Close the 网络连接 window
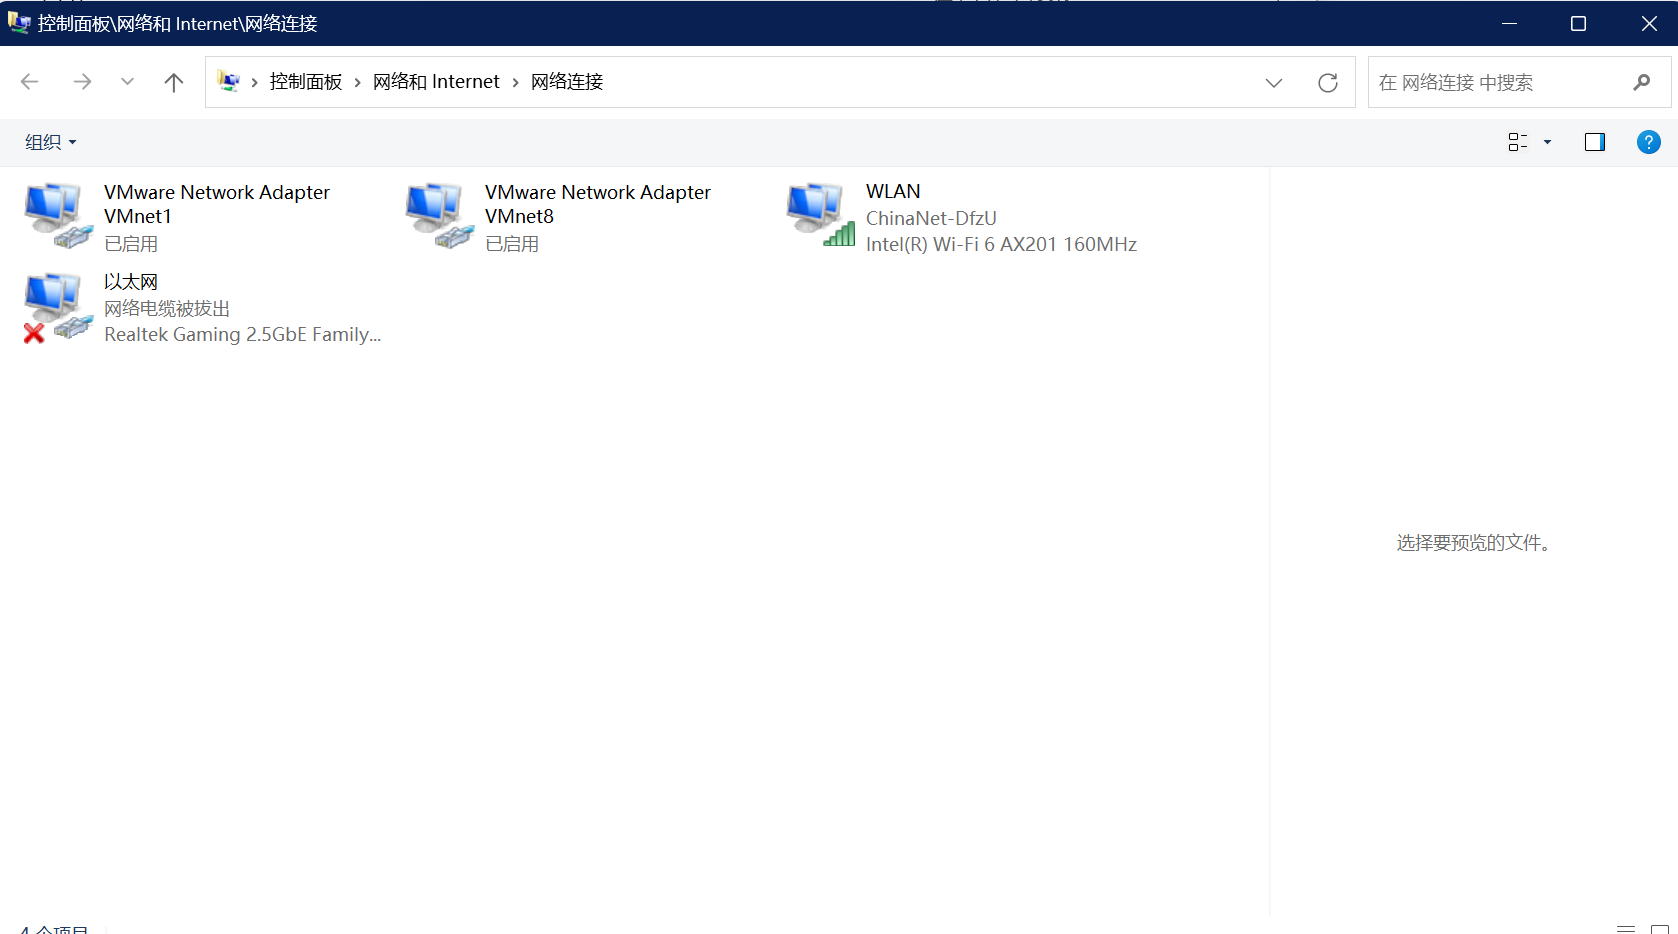 pos(1649,23)
